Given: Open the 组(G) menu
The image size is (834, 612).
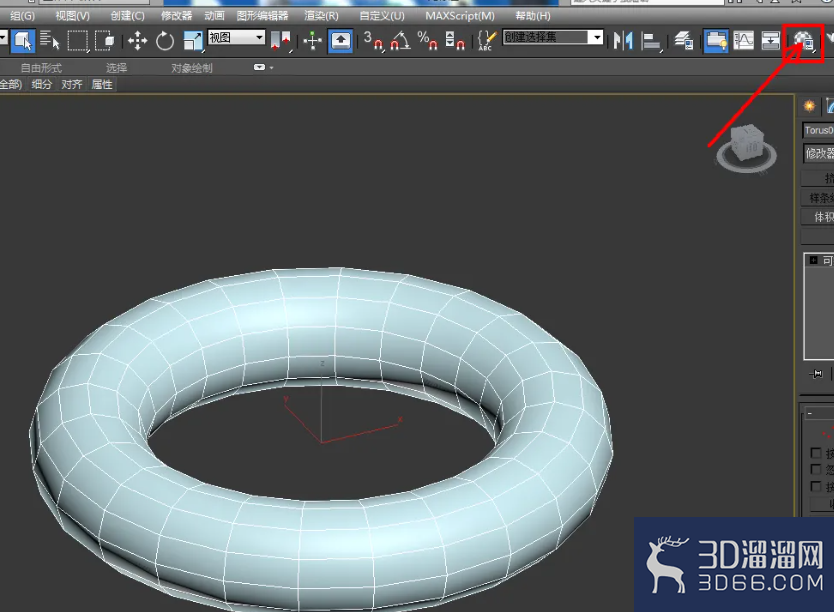Looking at the screenshot, I should point(22,16).
